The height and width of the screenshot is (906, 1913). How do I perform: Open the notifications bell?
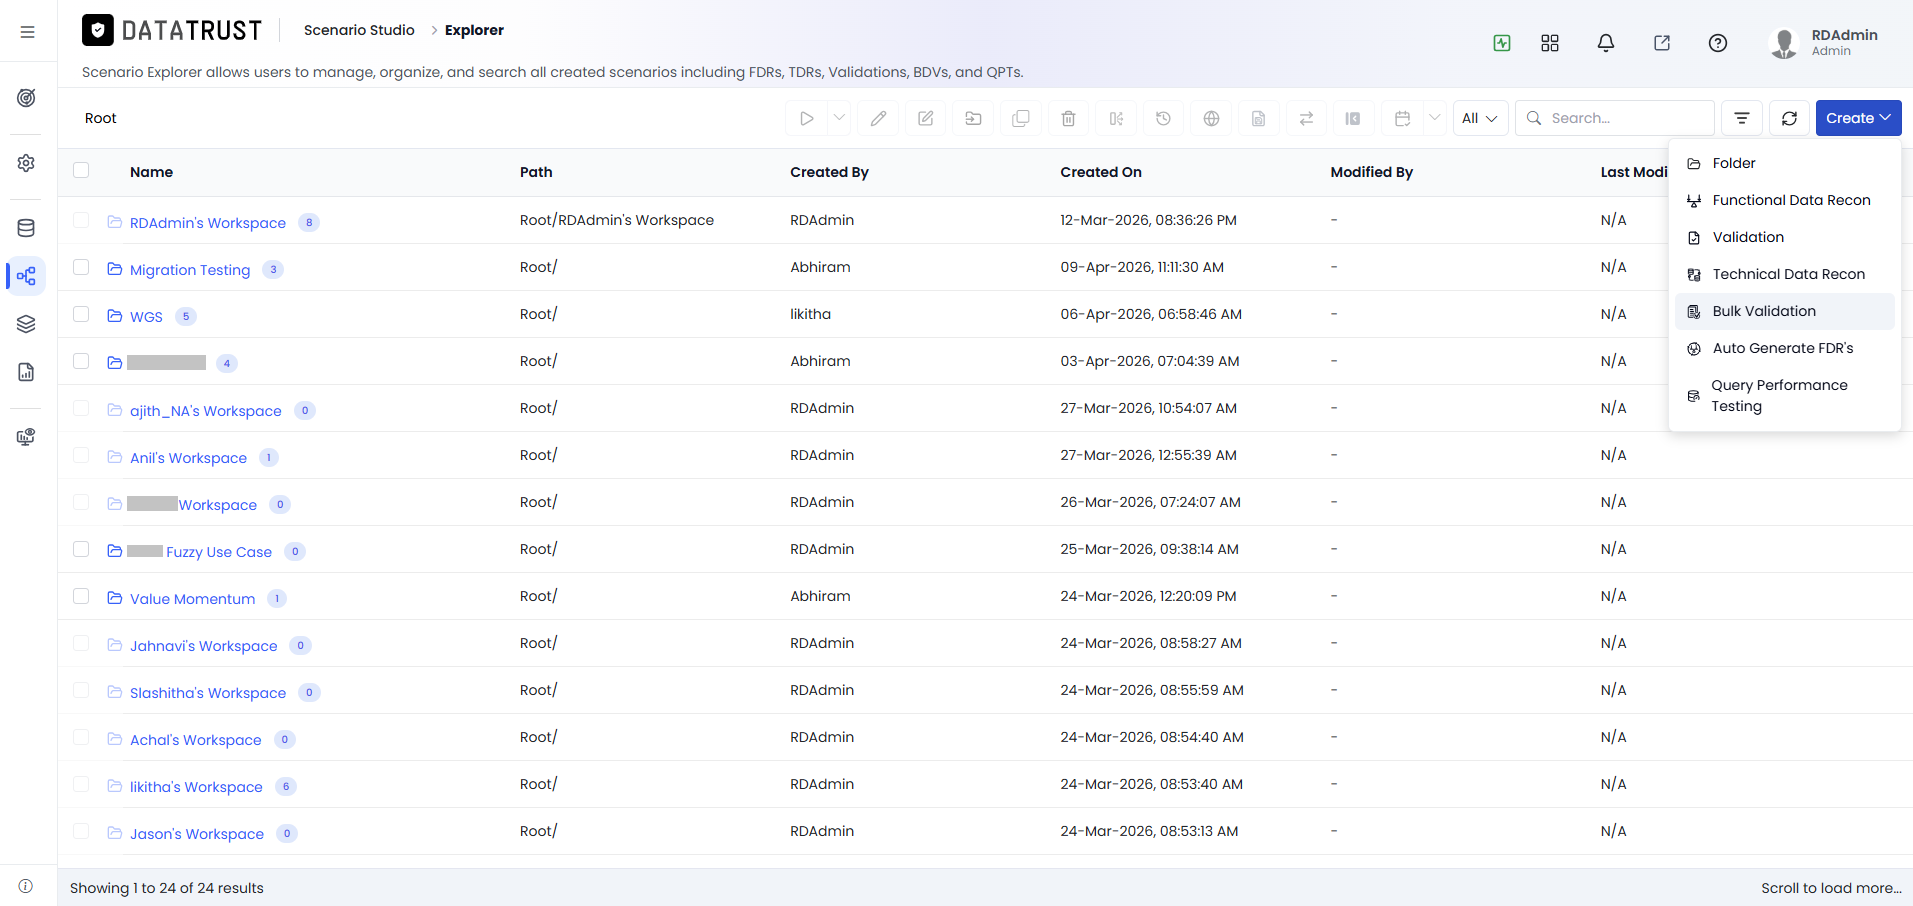click(1605, 43)
